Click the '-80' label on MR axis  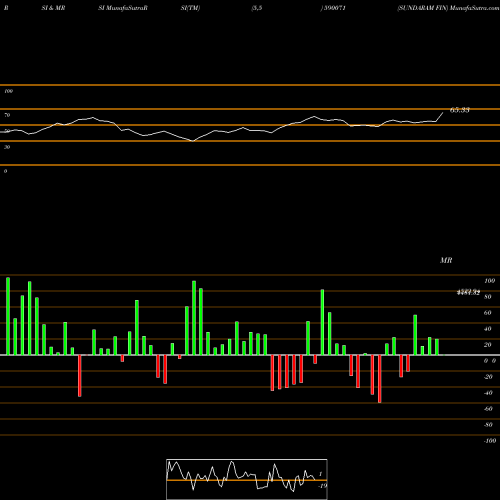coord(488,425)
